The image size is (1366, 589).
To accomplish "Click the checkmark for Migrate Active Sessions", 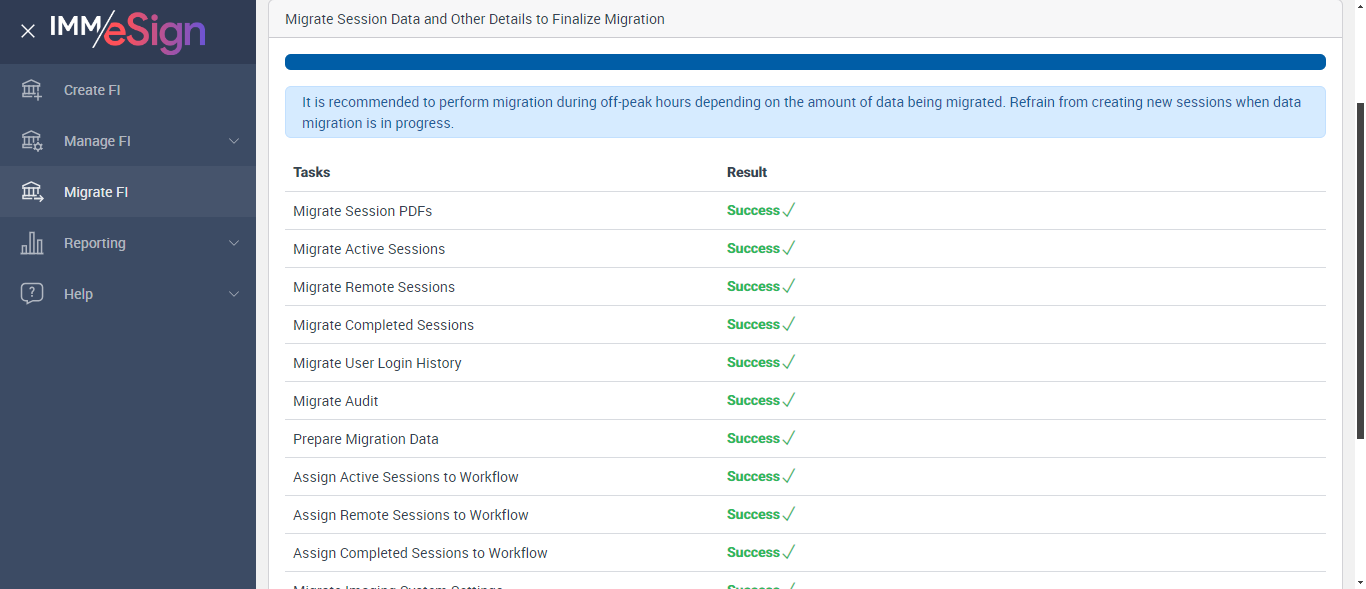I will point(789,248).
